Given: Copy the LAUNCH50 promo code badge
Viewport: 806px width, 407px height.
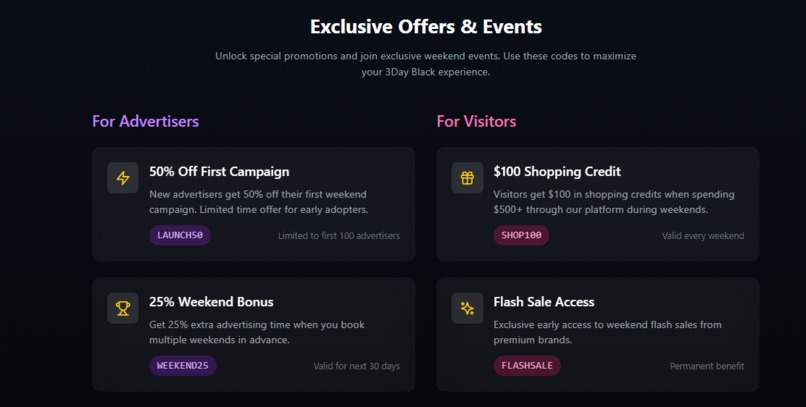Looking at the screenshot, I should tap(180, 235).
